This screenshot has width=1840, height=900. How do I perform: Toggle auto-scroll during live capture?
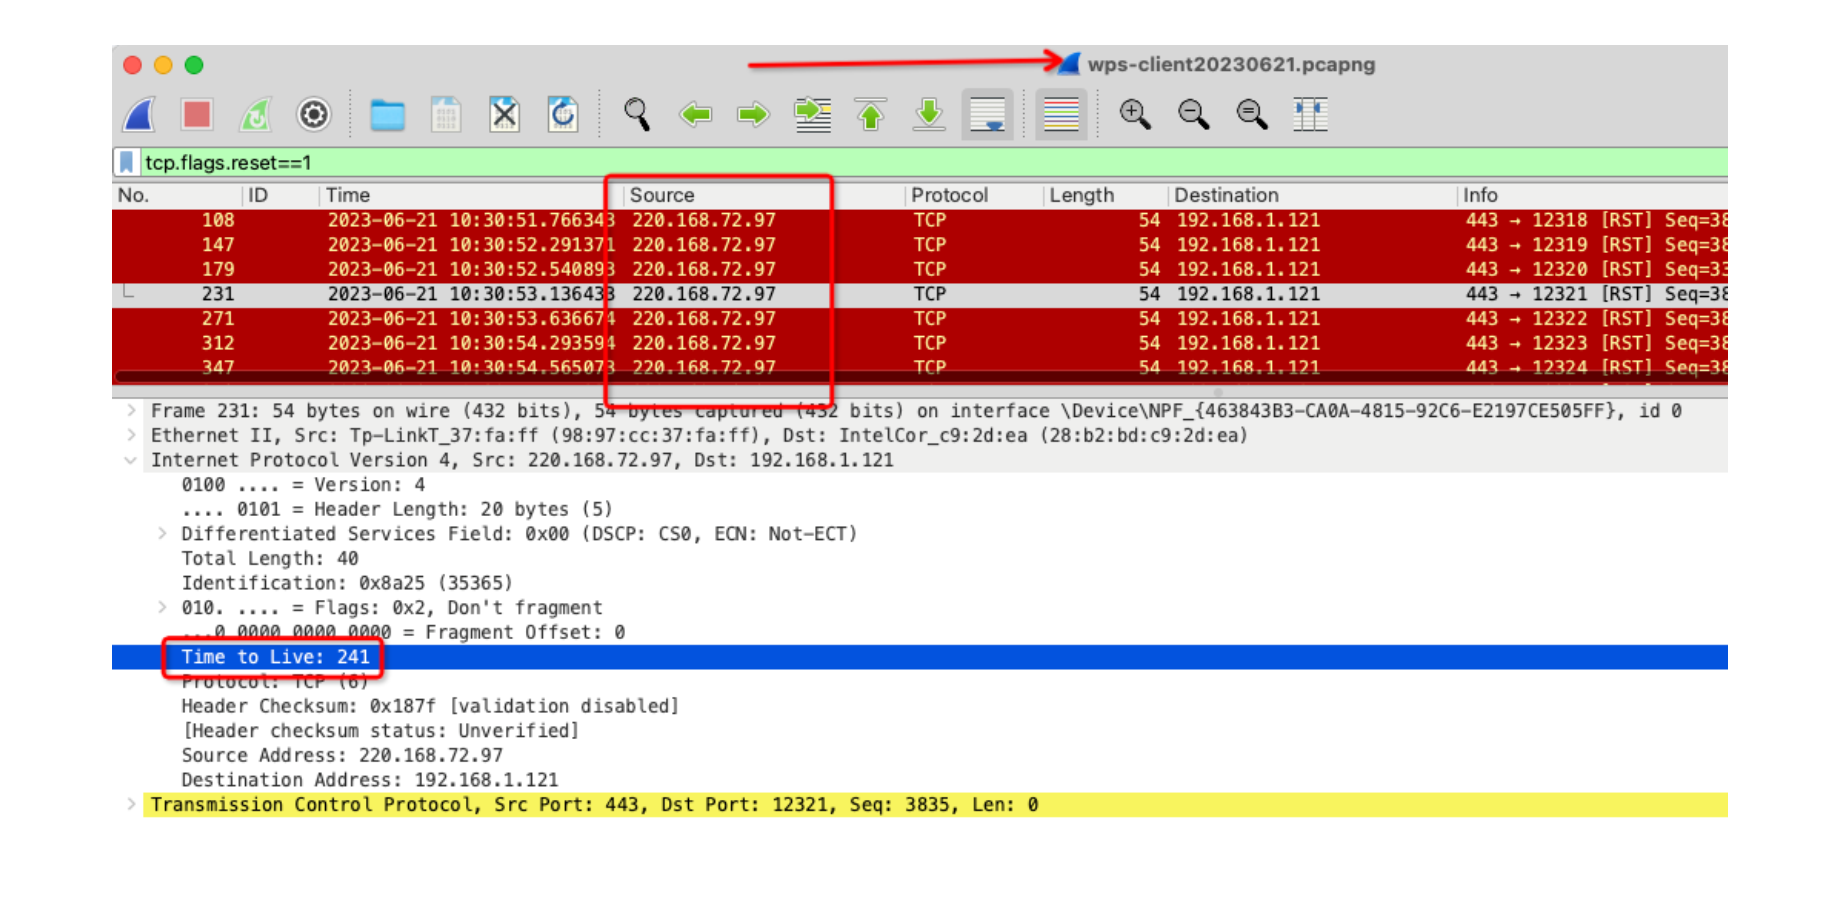[987, 115]
